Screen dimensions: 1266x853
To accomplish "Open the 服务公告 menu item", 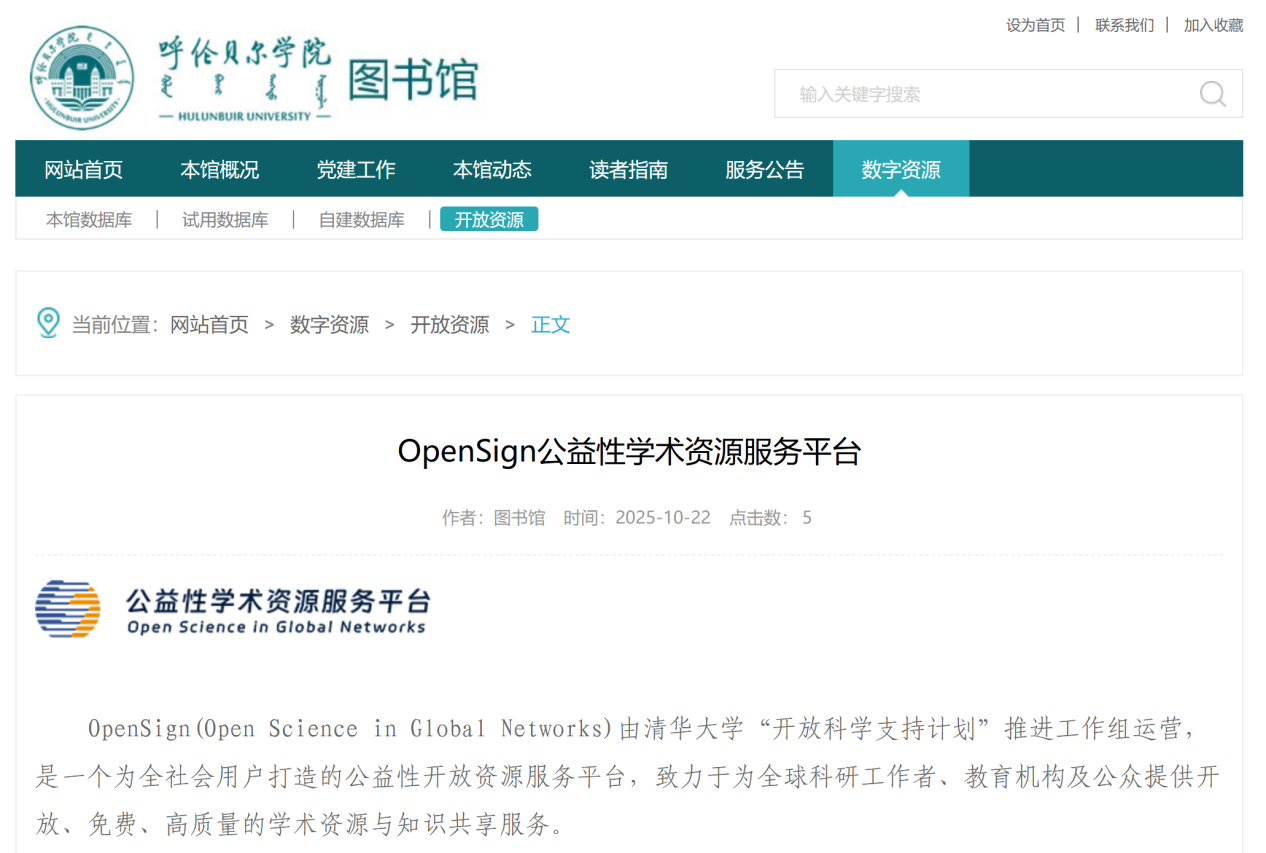I will [764, 169].
